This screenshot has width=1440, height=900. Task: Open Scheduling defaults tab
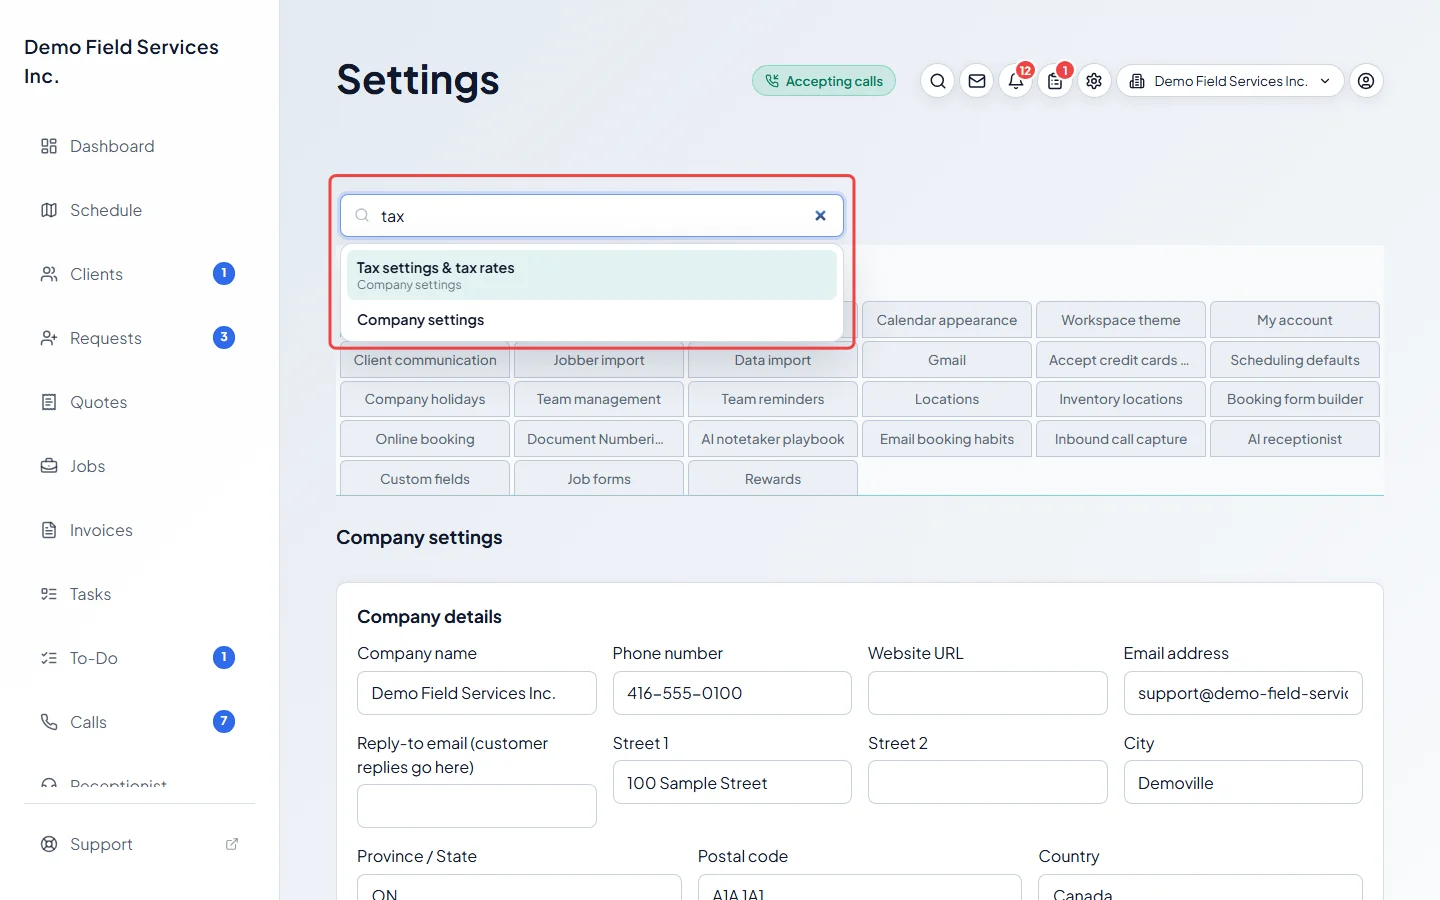coord(1295,360)
